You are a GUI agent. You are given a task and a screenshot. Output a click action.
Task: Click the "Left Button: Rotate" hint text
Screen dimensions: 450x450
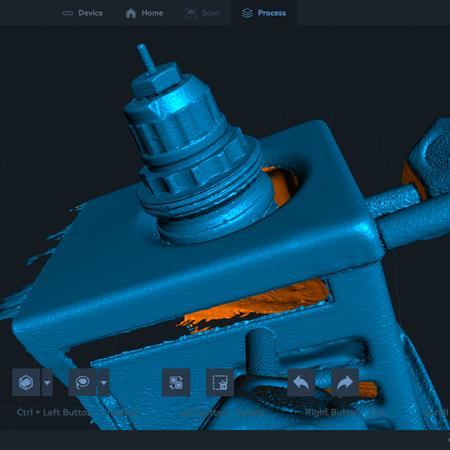tap(221, 413)
